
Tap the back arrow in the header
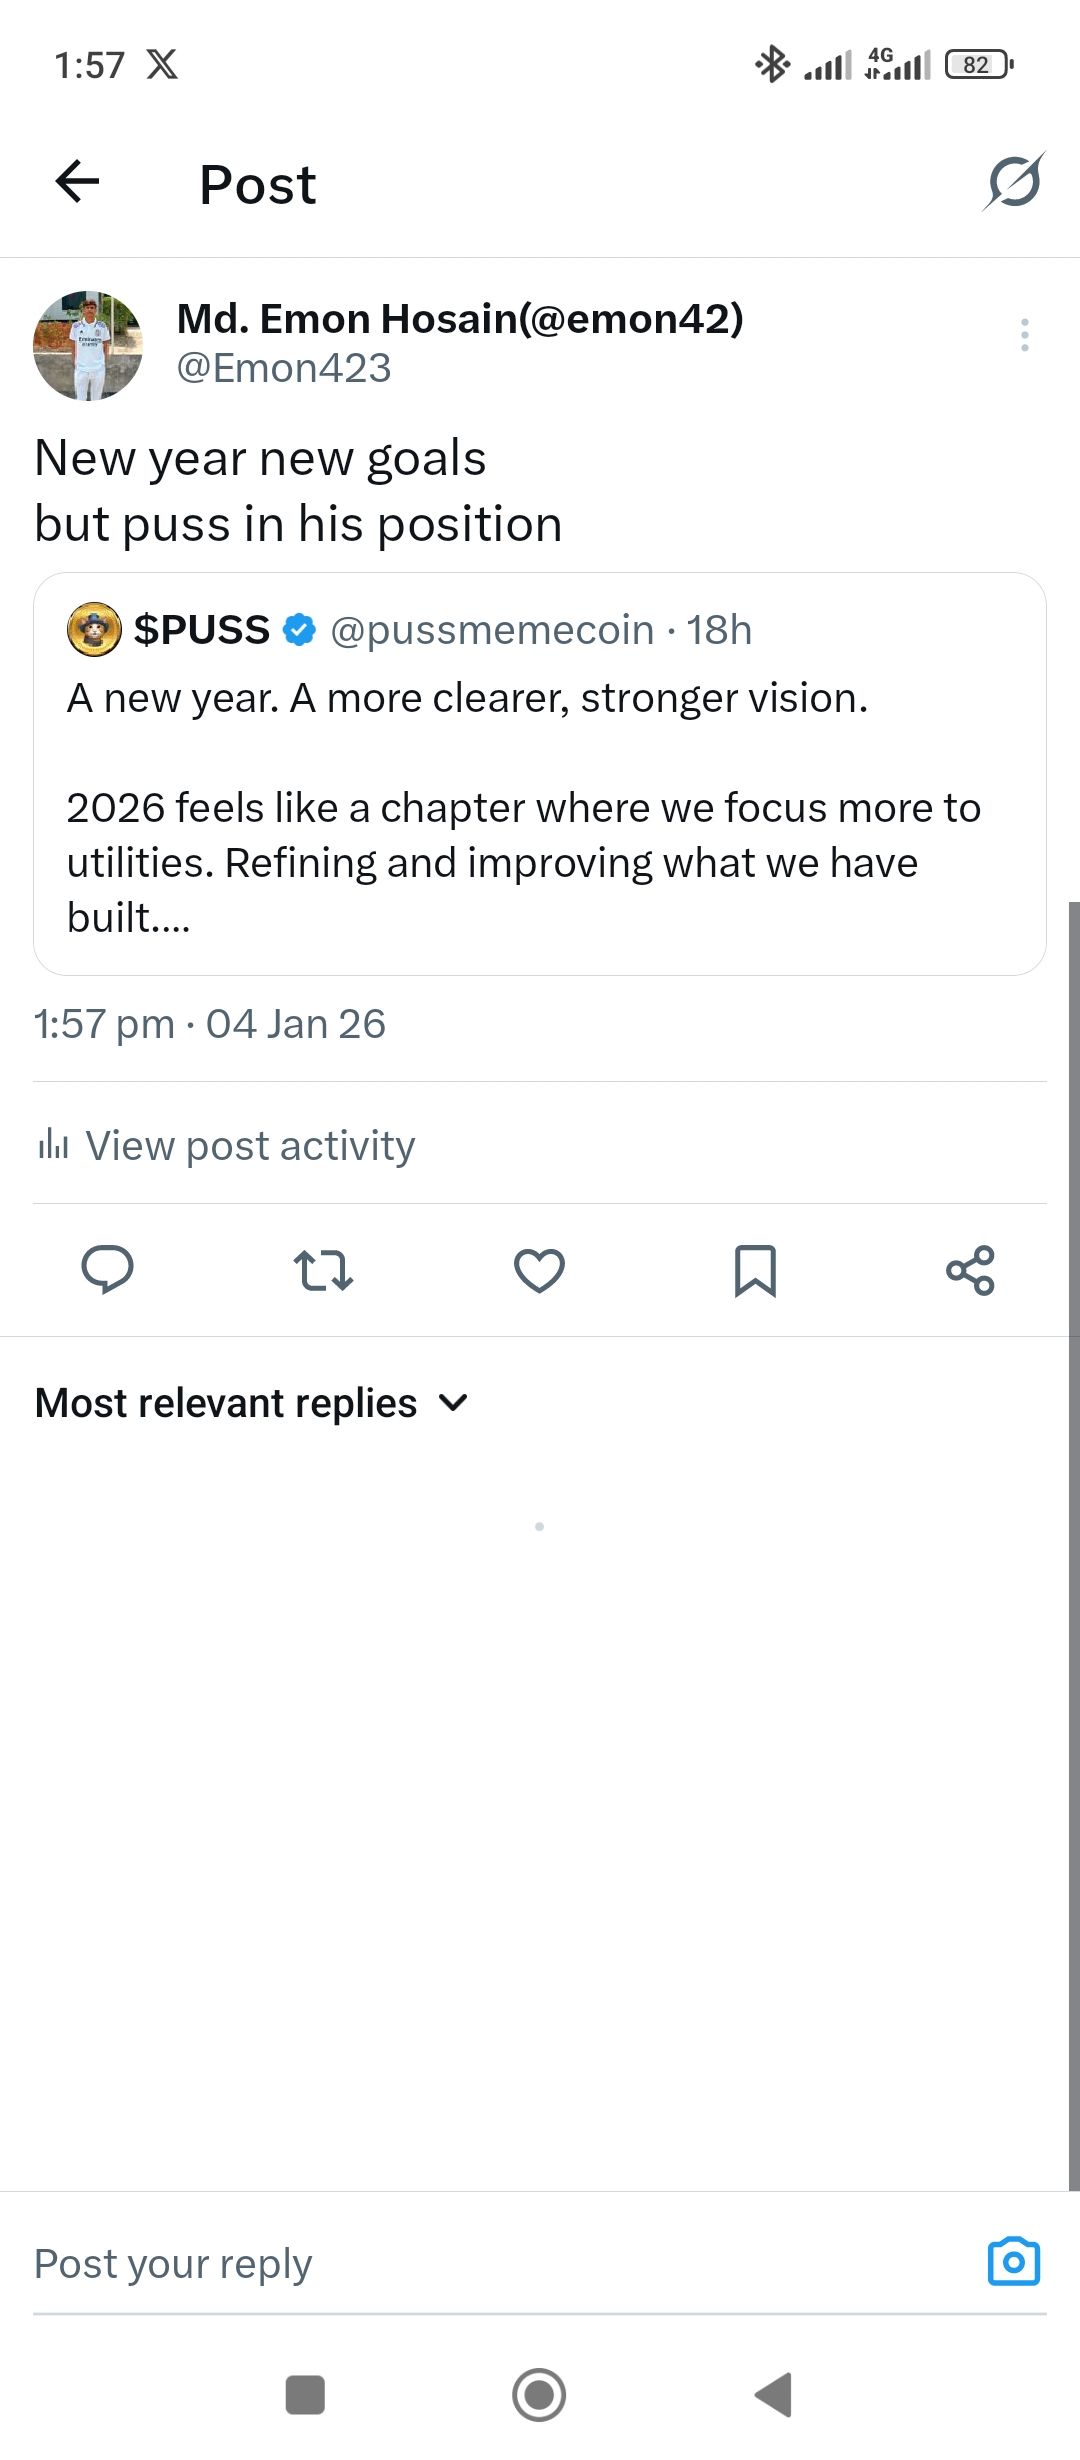coord(77,182)
